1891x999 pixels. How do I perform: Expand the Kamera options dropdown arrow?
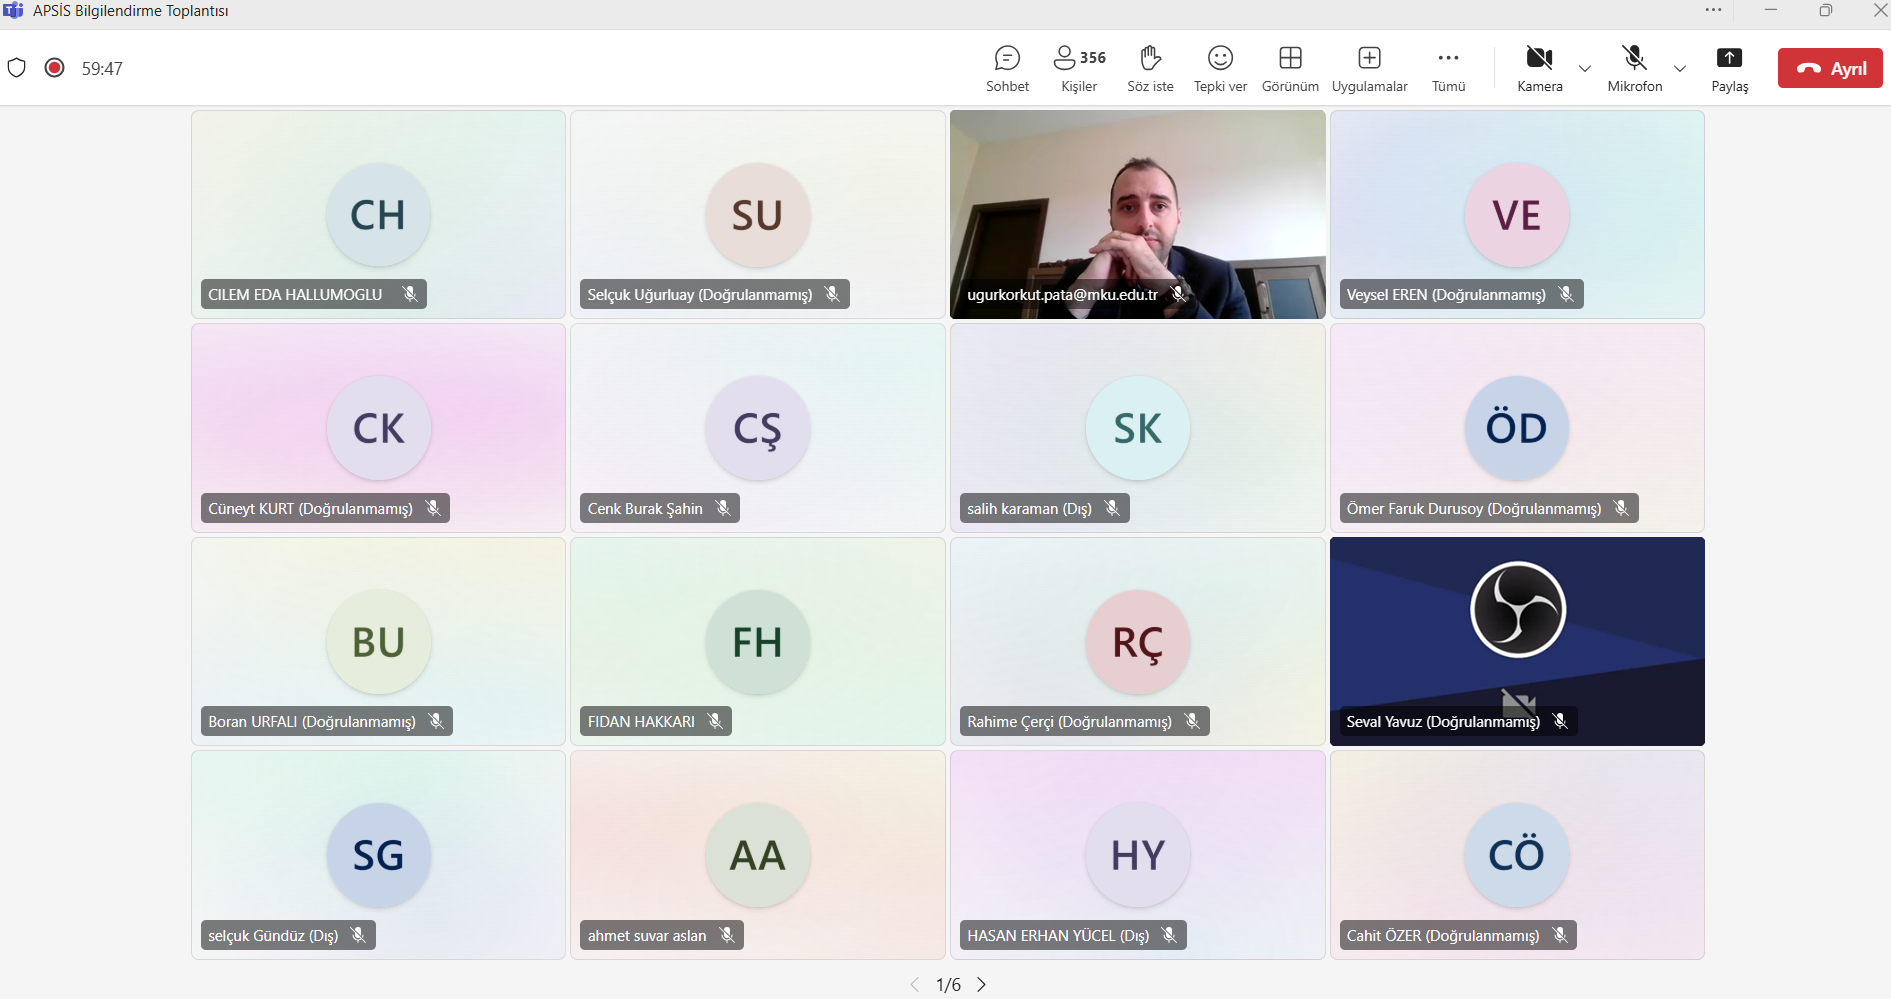pos(1585,69)
